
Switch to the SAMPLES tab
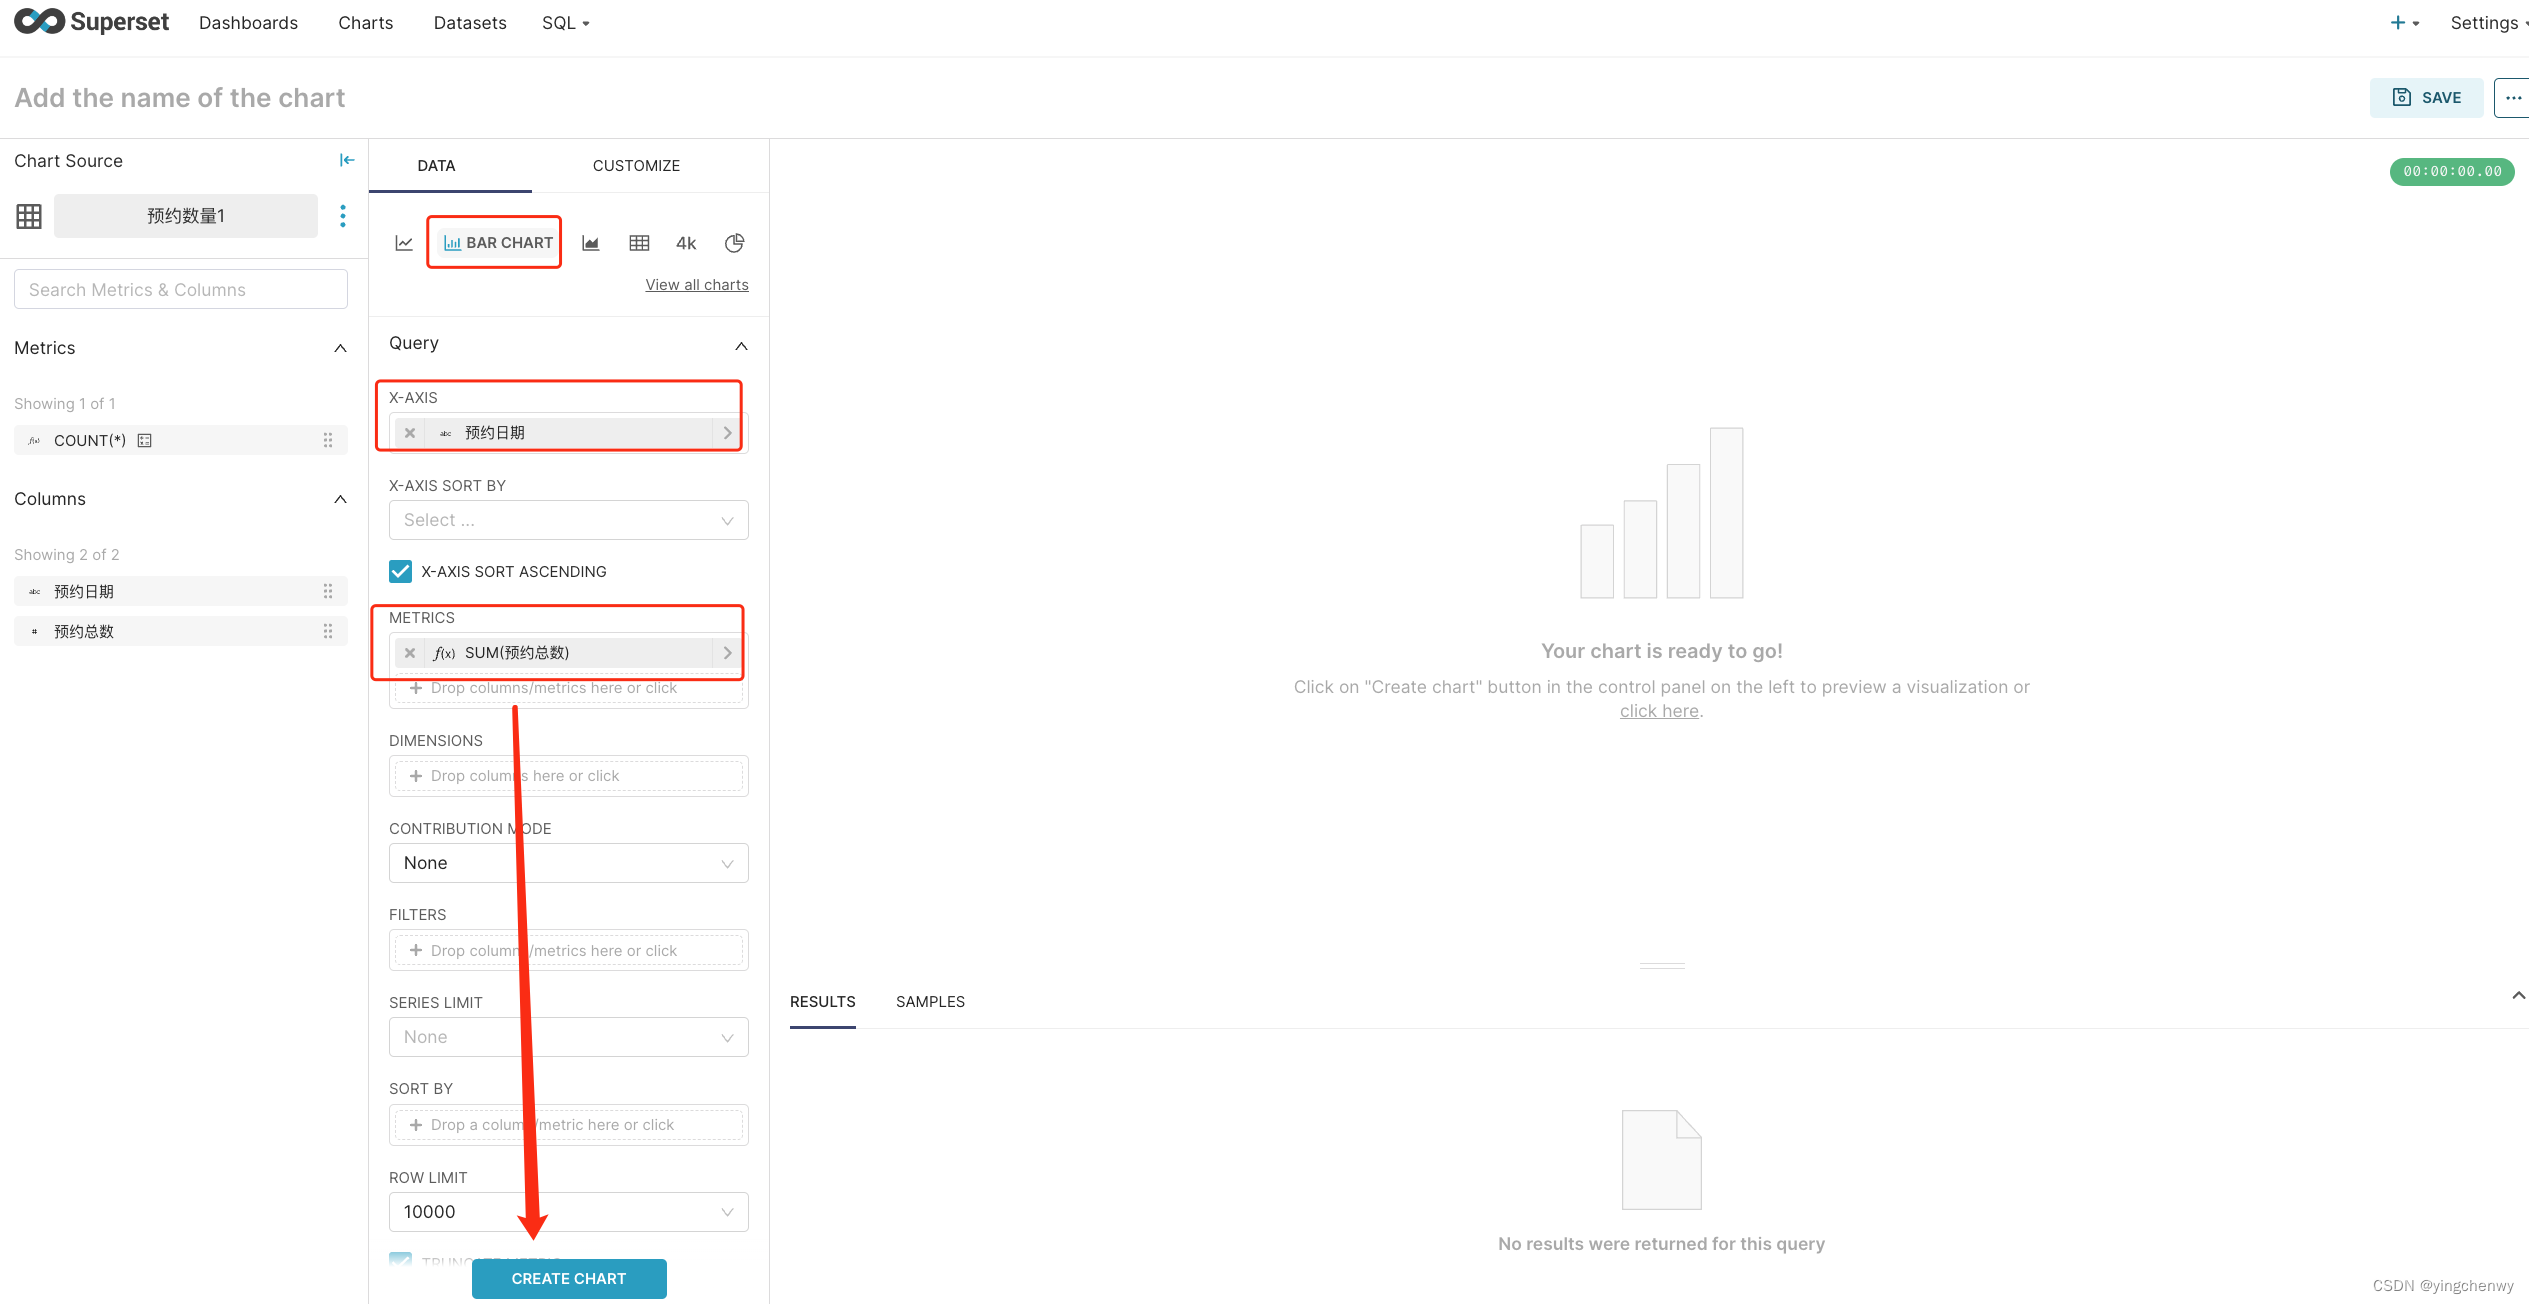[x=930, y=1002]
